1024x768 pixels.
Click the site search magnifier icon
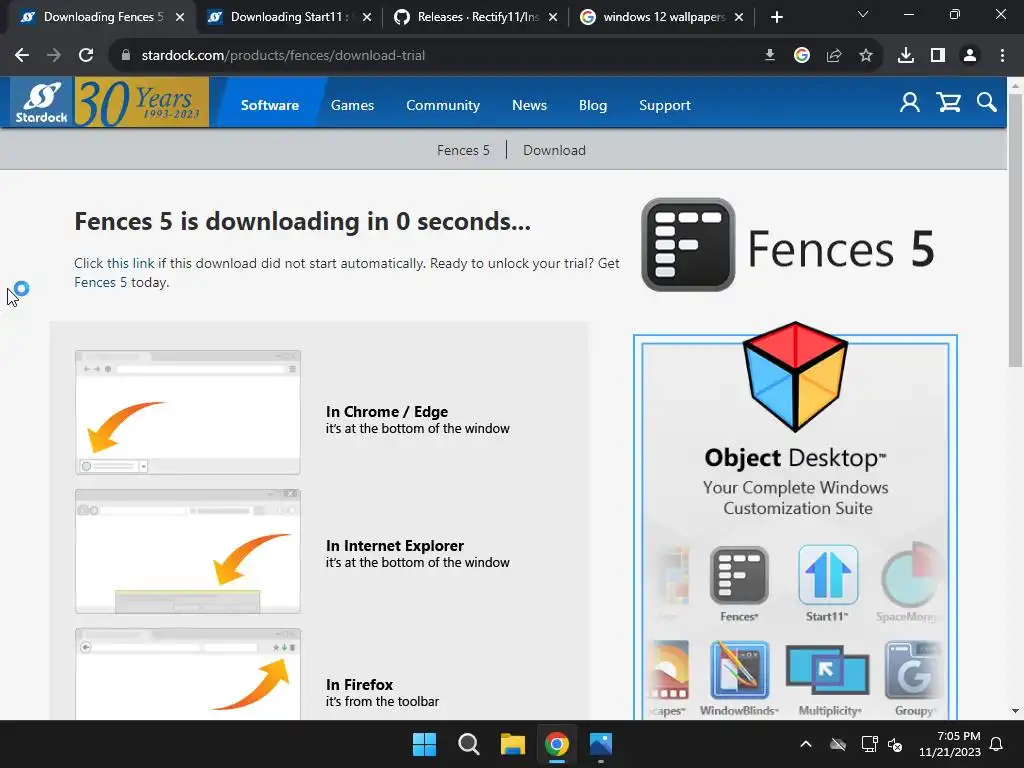987,103
